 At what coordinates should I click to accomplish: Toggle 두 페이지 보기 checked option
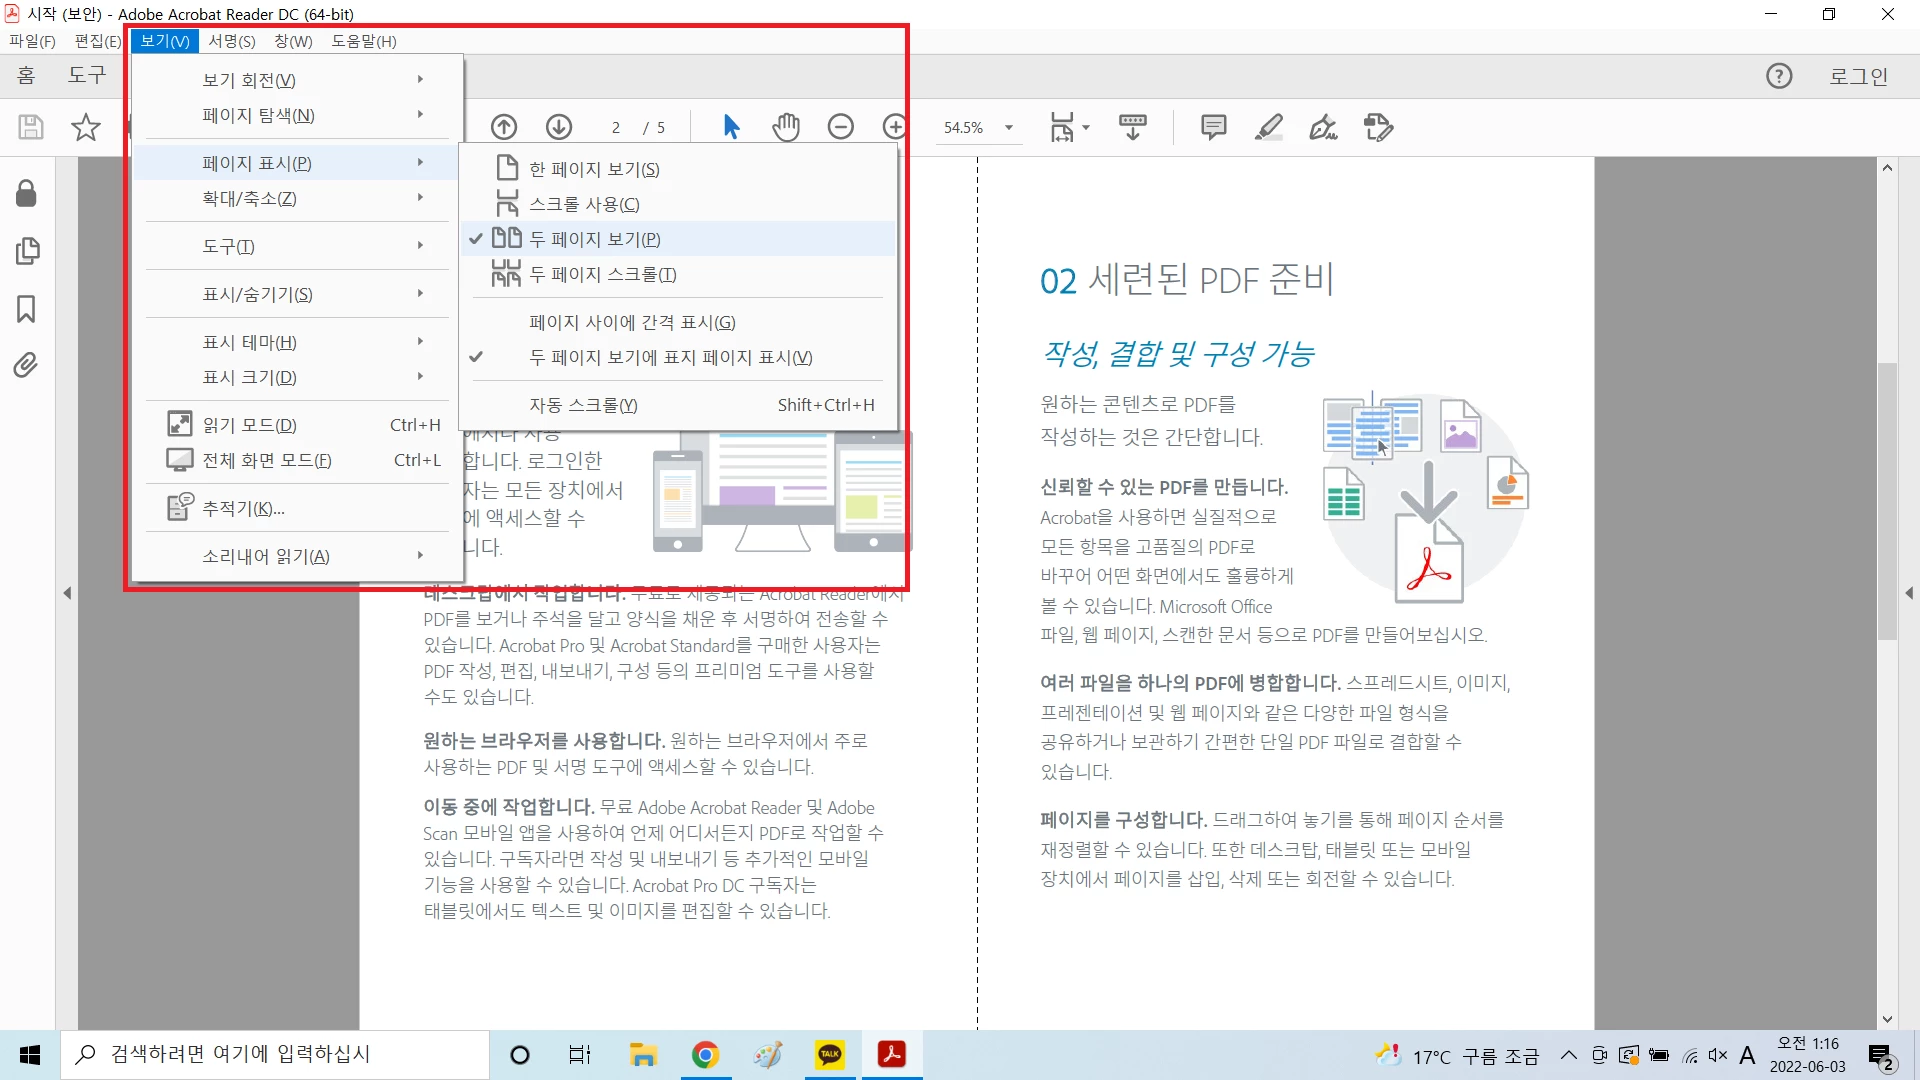click(x=594, y=239)
